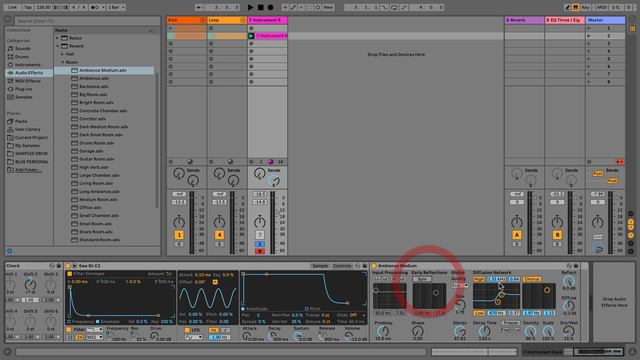640x360 pixels.
Task: Click the Master track header
Action: pyautogui.click(x=605, y=20)
